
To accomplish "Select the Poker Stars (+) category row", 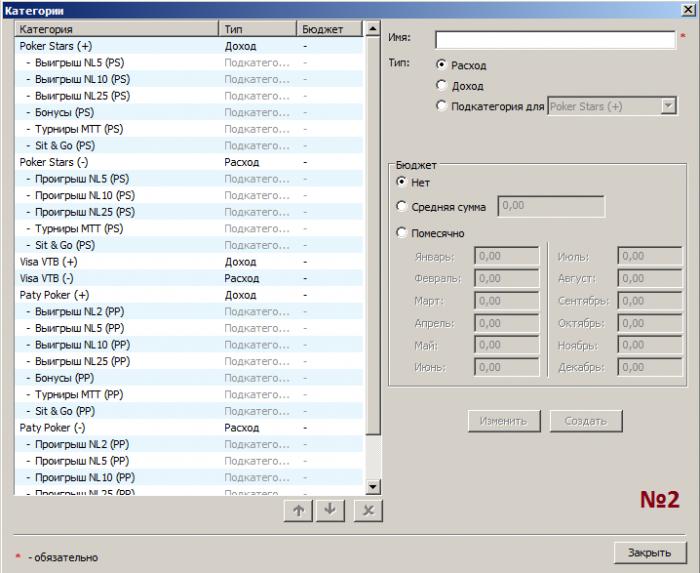I will (x=189, y=46).
